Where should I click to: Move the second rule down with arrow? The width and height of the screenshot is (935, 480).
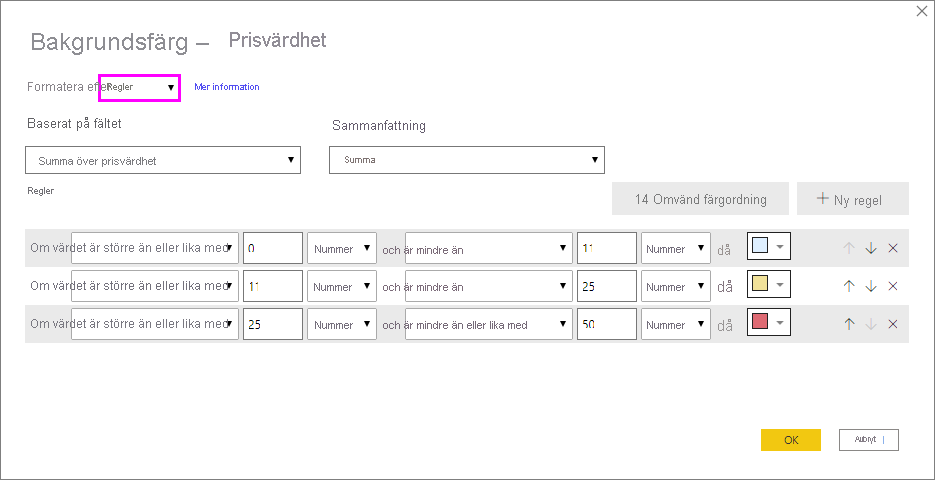(871, 286)
